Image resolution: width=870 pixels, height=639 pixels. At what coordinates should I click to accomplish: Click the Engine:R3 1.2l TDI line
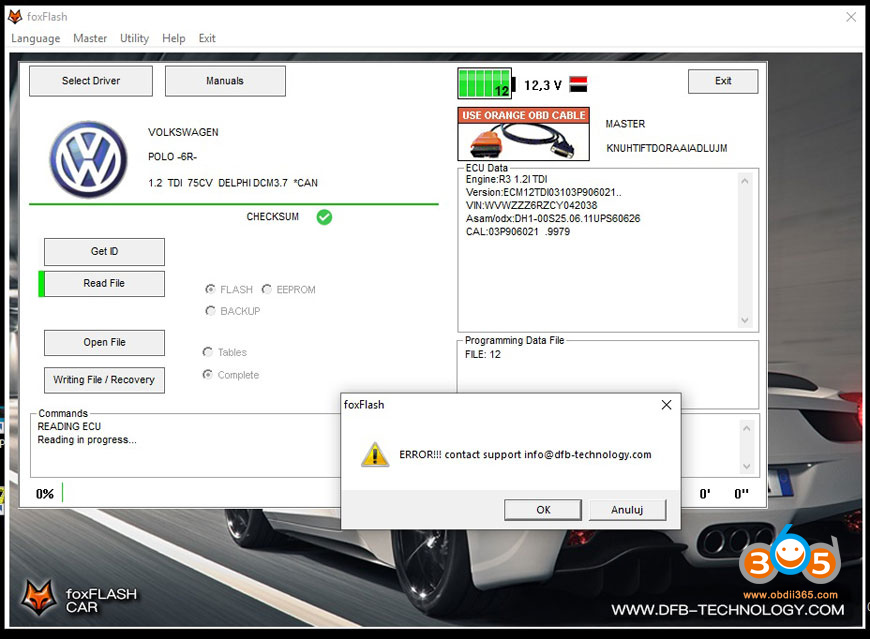pyautogui.click(x=507, y=179)
